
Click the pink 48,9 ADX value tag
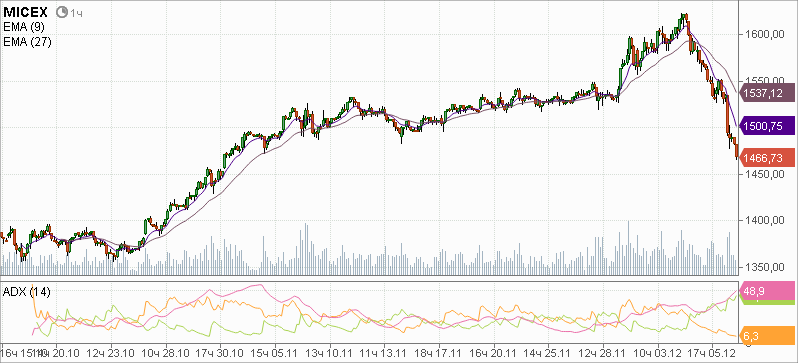(x=768, y=291)
